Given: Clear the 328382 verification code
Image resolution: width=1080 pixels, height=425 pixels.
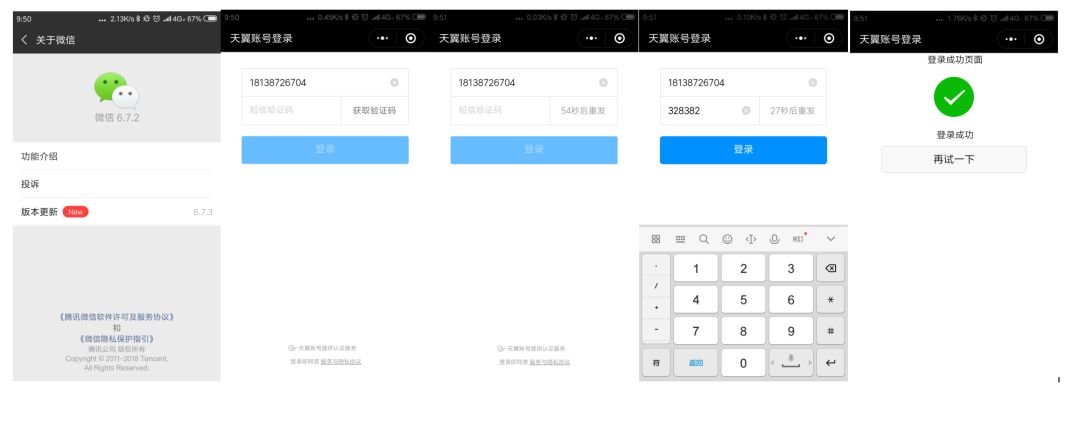Looking at the screenshot, I should click(x=746, y=110).
